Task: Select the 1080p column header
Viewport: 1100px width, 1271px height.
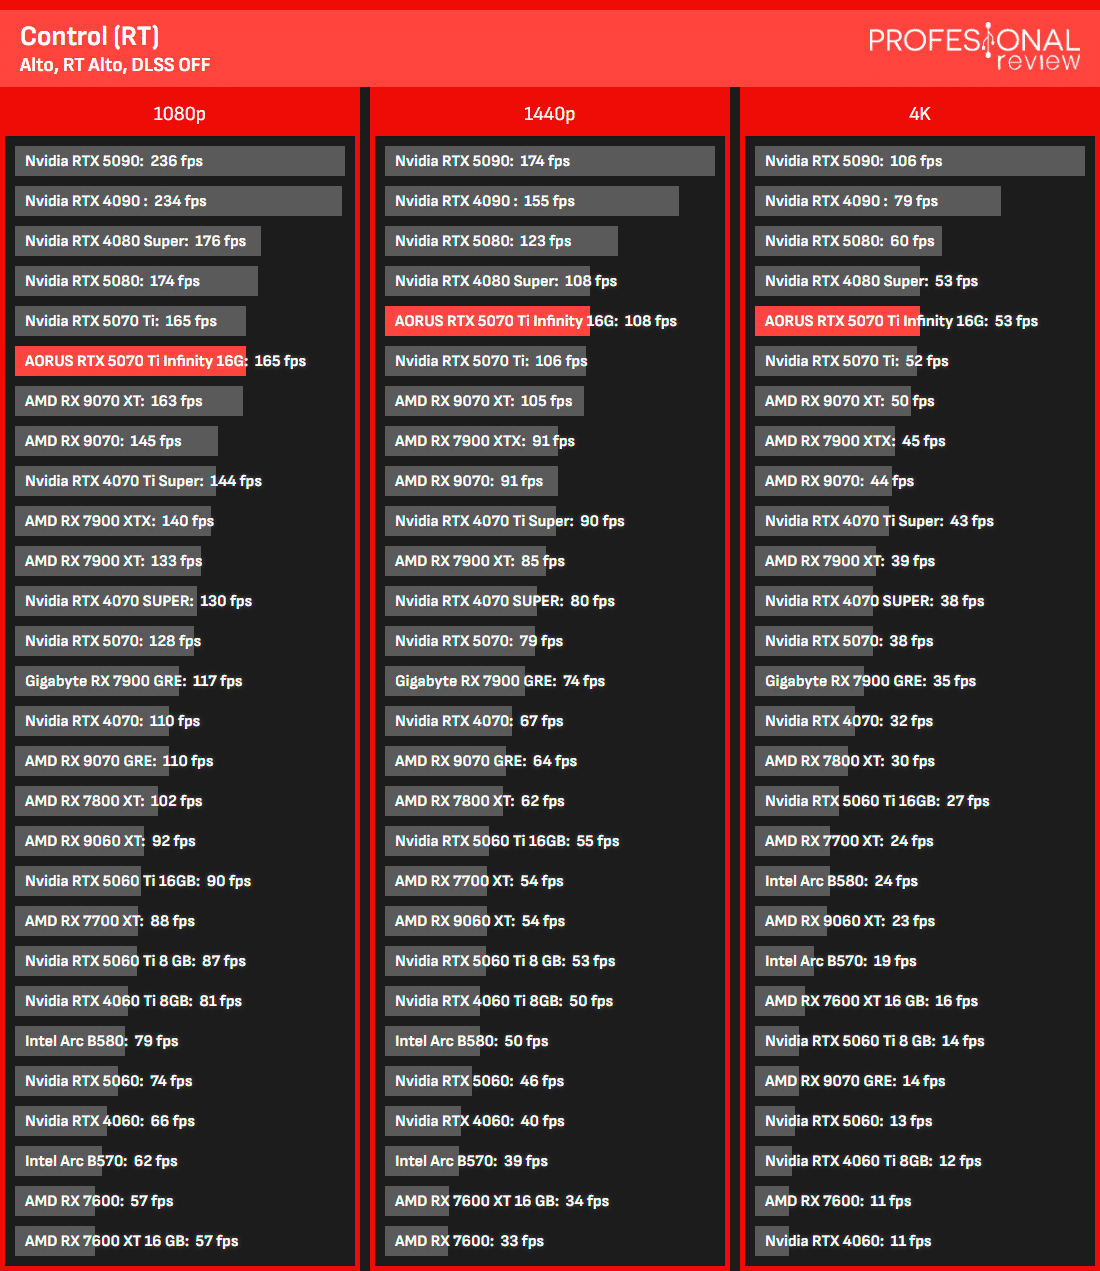Action: [179, 113]
